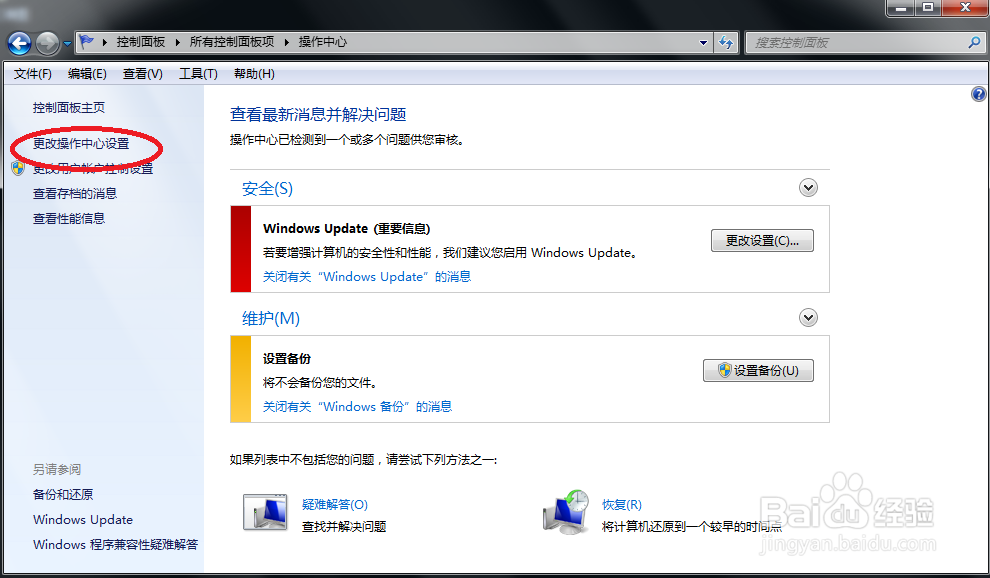This screenshot has height=578, width=990.
Task: Open the 工具(T) menu
Action: click(198, 74)
